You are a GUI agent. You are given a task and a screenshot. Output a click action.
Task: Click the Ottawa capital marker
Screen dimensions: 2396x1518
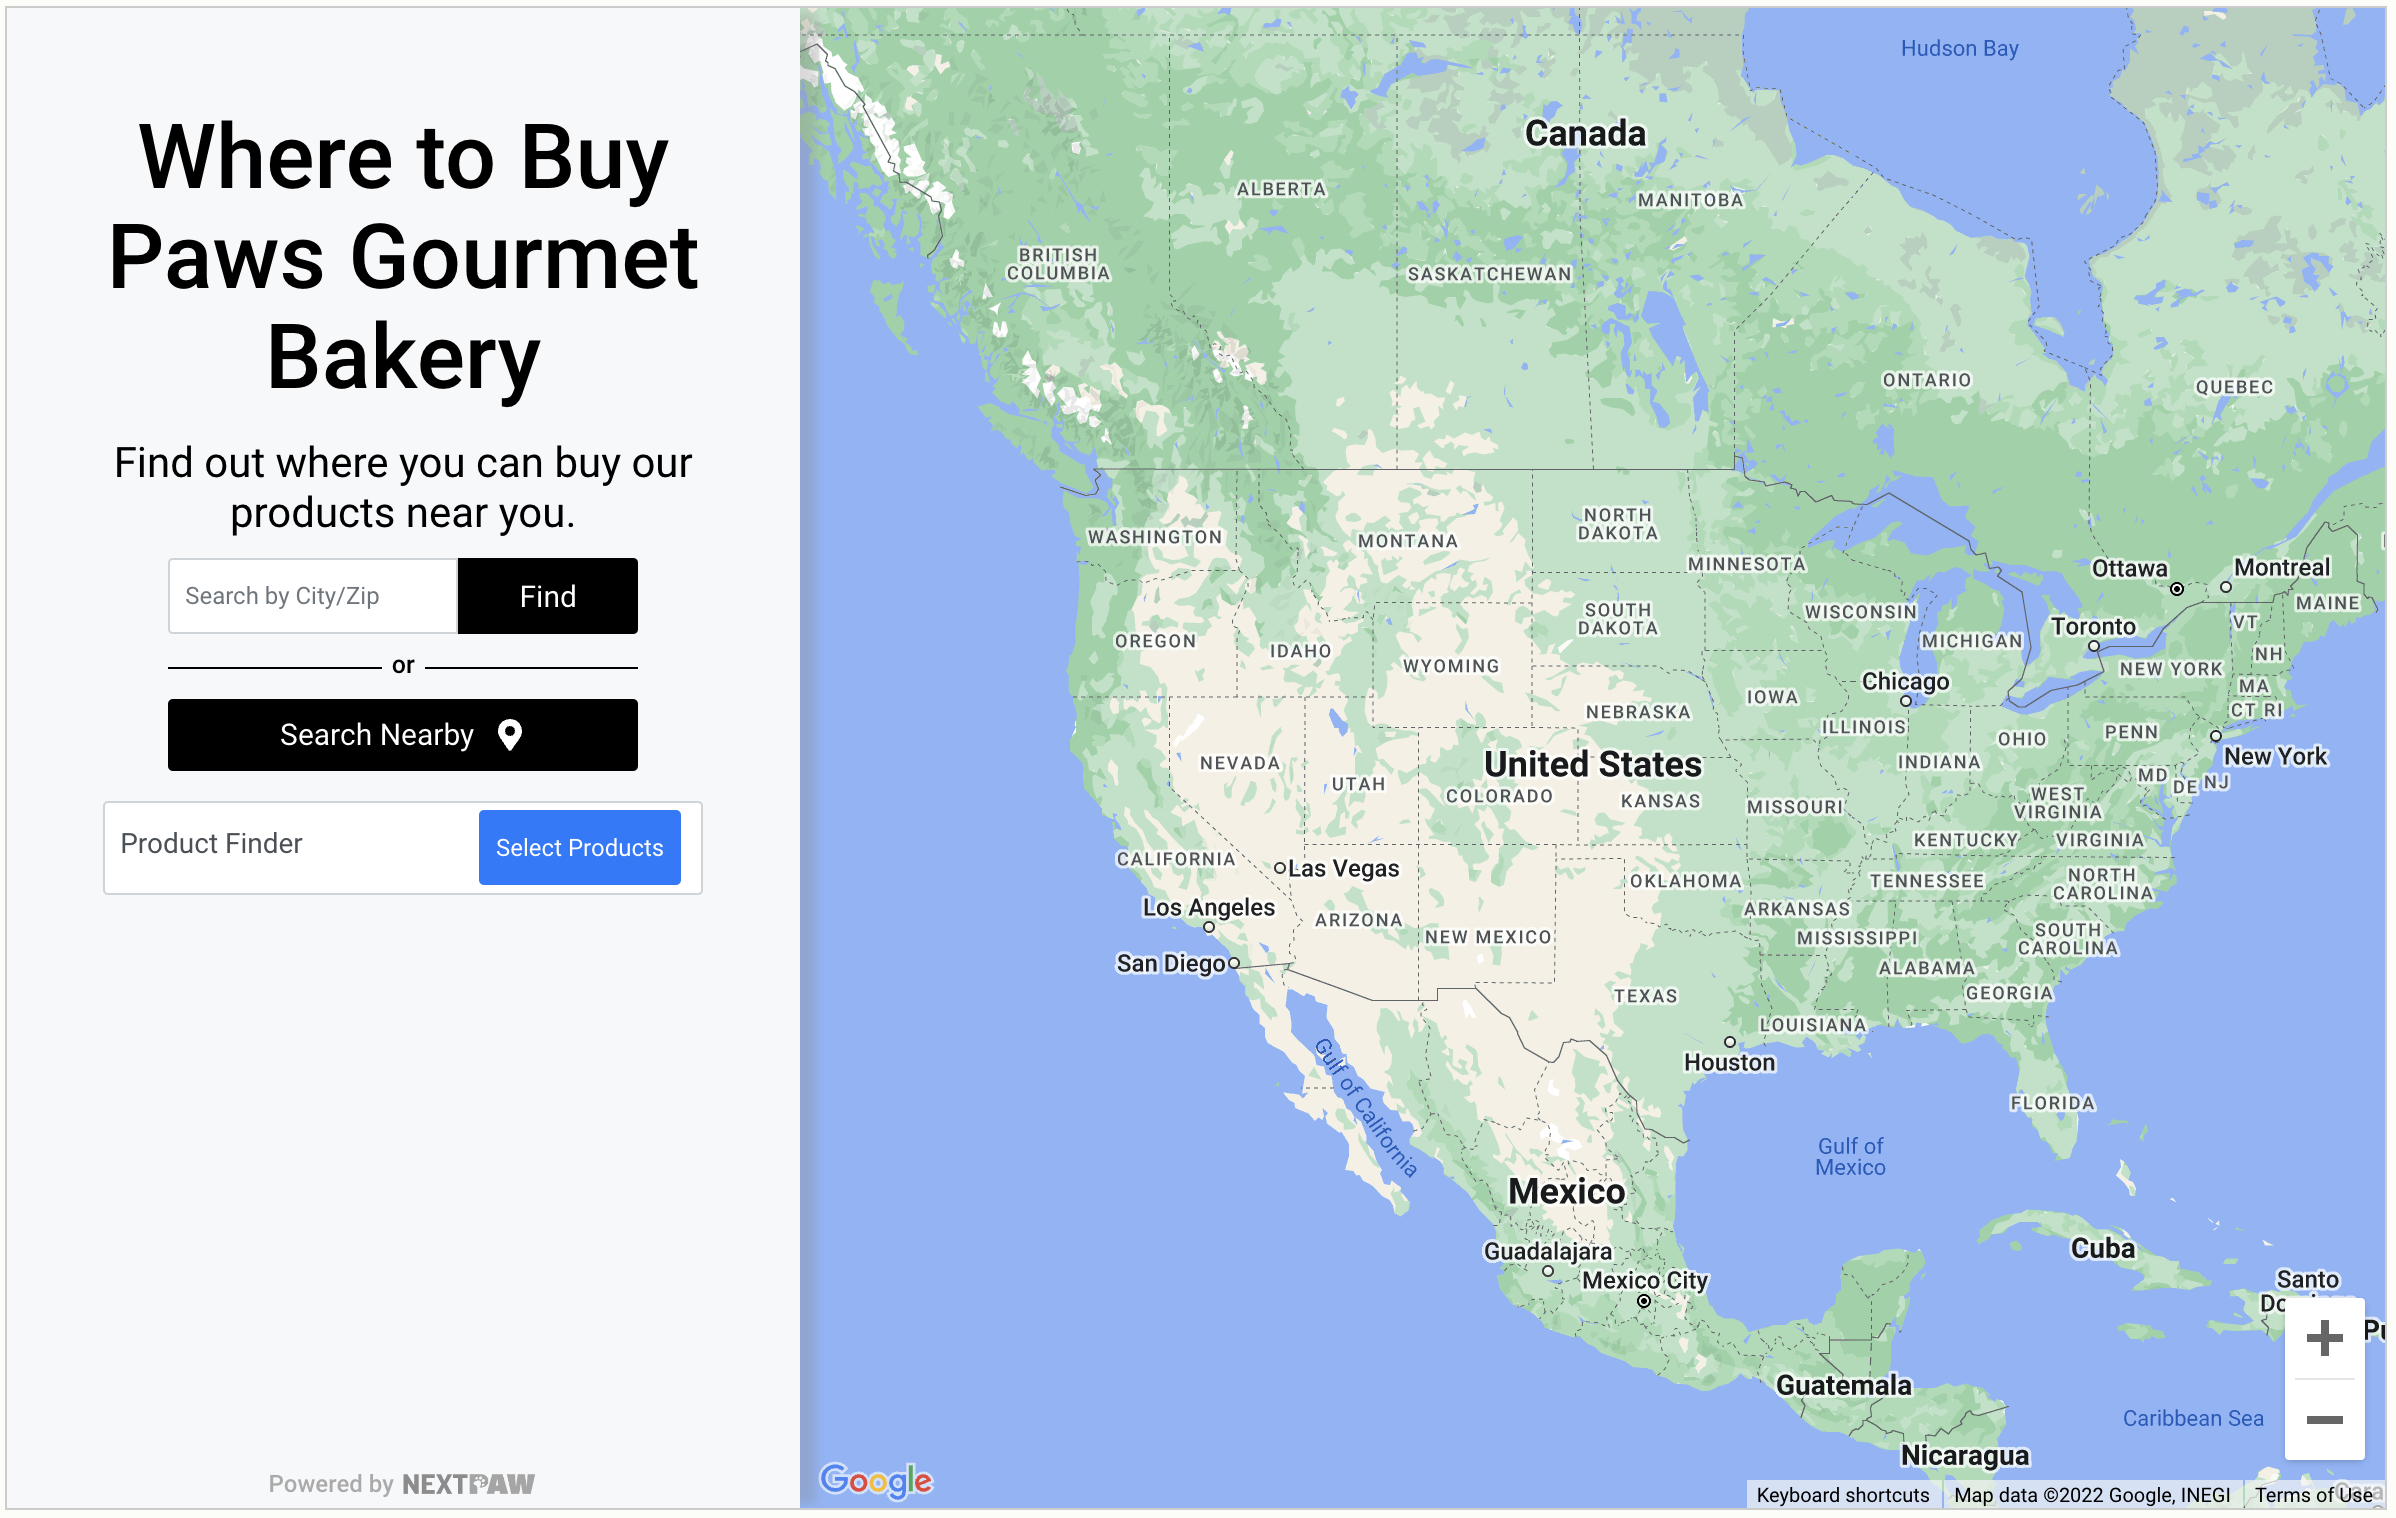(x=2176, y=589)
